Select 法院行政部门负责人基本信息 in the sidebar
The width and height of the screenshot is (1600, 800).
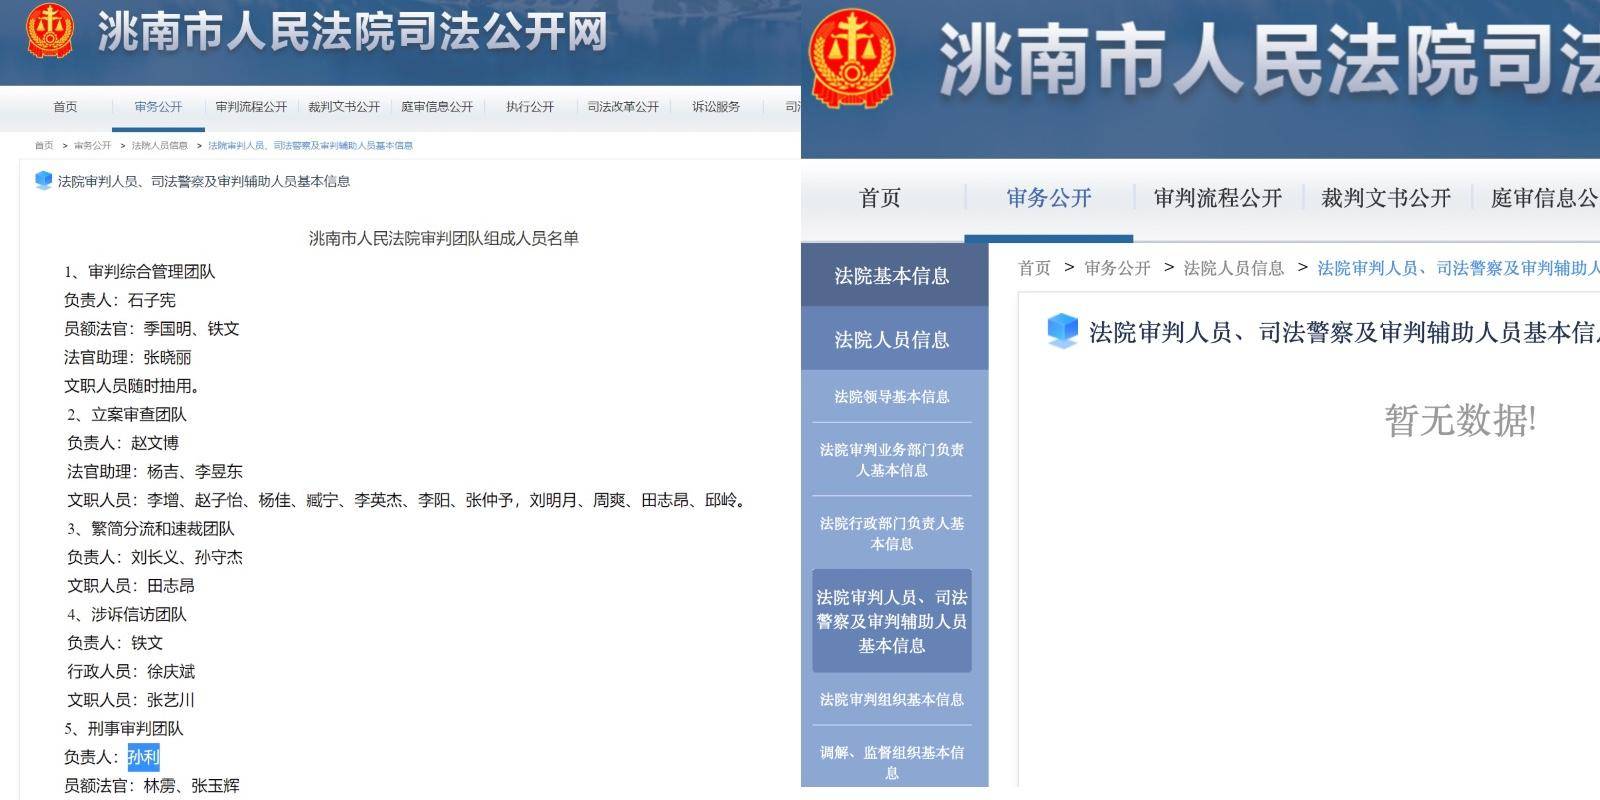(x=892, y=534)
